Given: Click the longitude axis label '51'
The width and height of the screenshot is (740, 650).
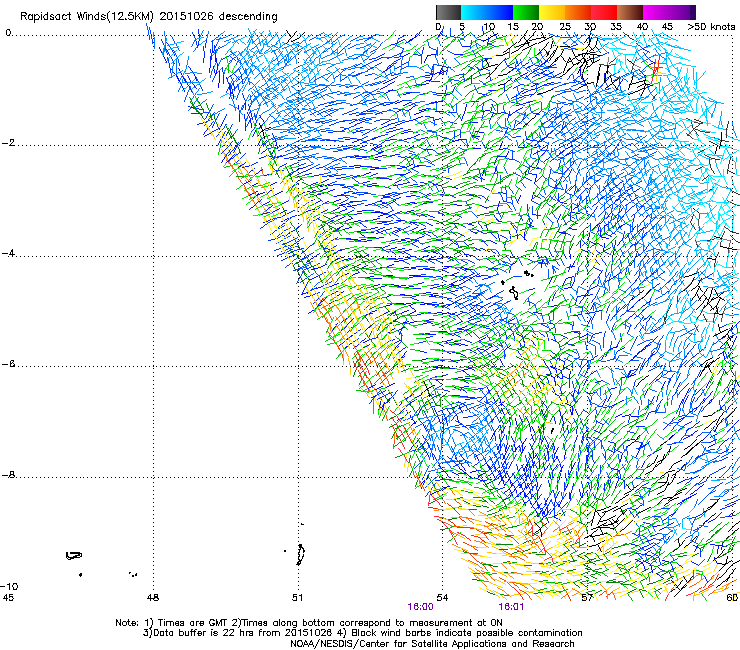Looking at the screenshot, I should pos(297,598).
